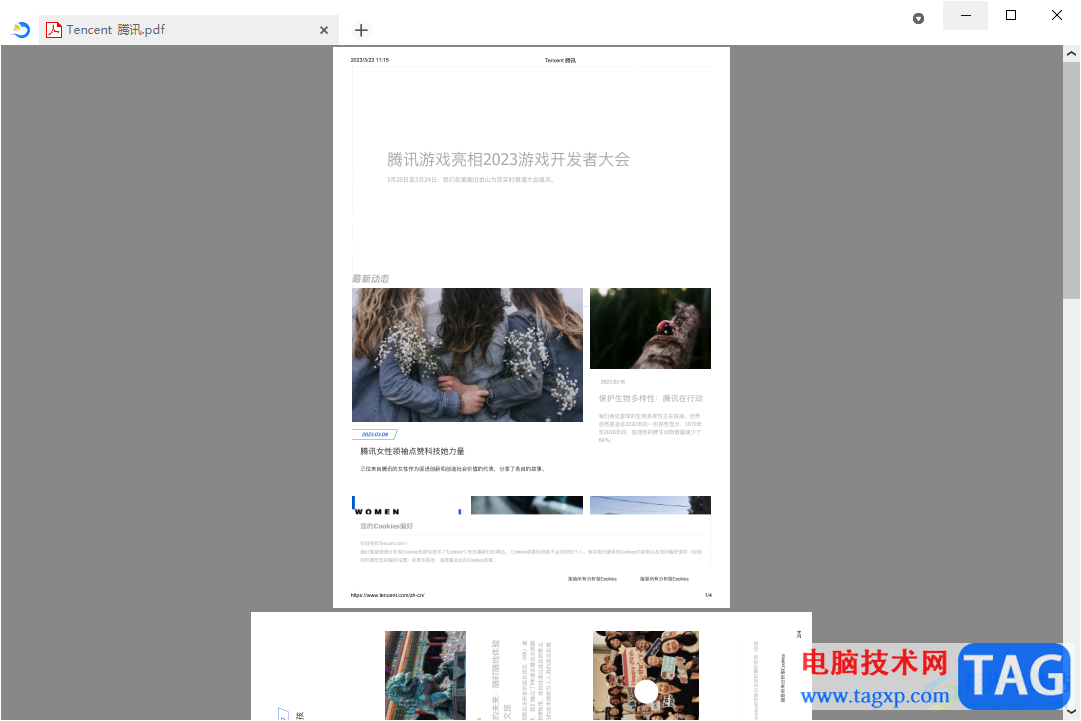Open the round dropdown menu in title bar
Viewport: 1081px width, 721px height.
(x=918, y=19)
